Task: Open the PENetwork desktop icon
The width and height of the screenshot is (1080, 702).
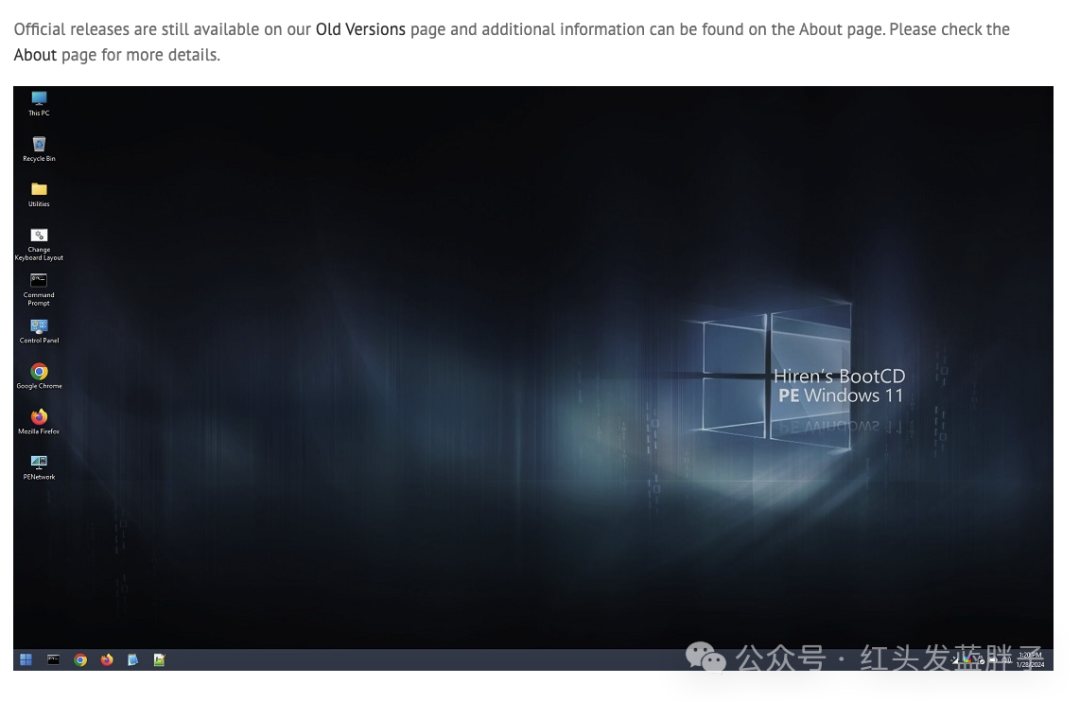Action: 39,467
